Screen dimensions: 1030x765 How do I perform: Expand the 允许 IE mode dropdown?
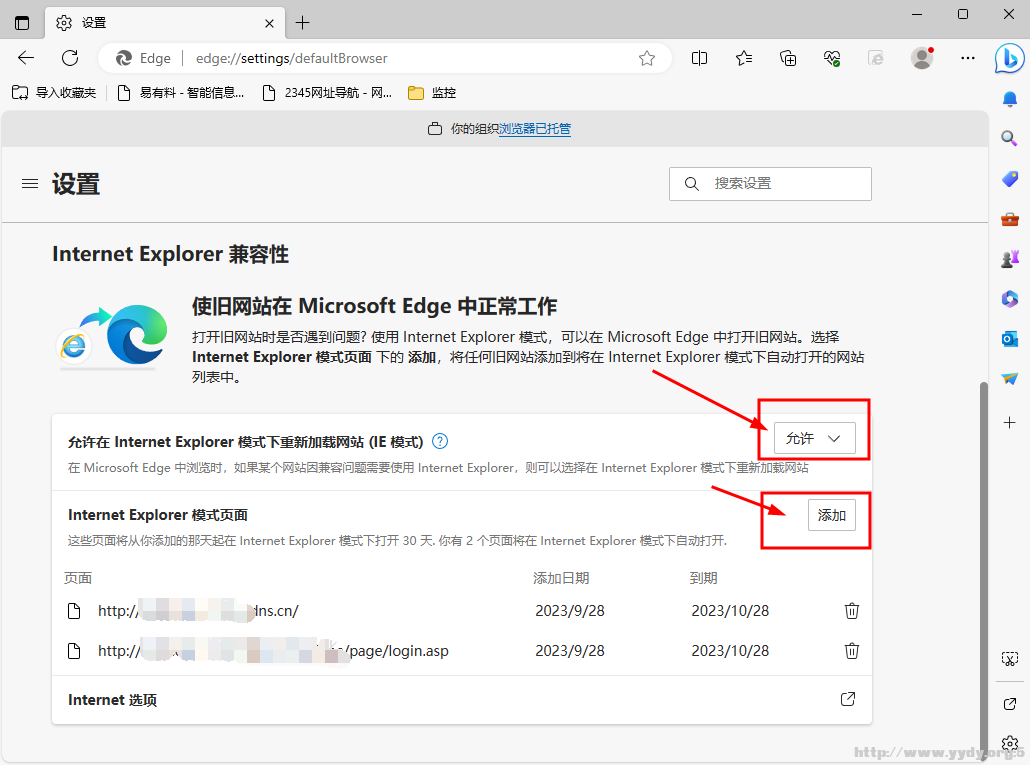click(x=815, y=438)
